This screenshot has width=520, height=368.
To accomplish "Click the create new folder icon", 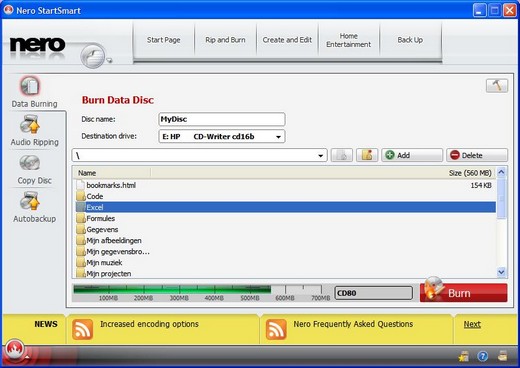I will point(367,155).
